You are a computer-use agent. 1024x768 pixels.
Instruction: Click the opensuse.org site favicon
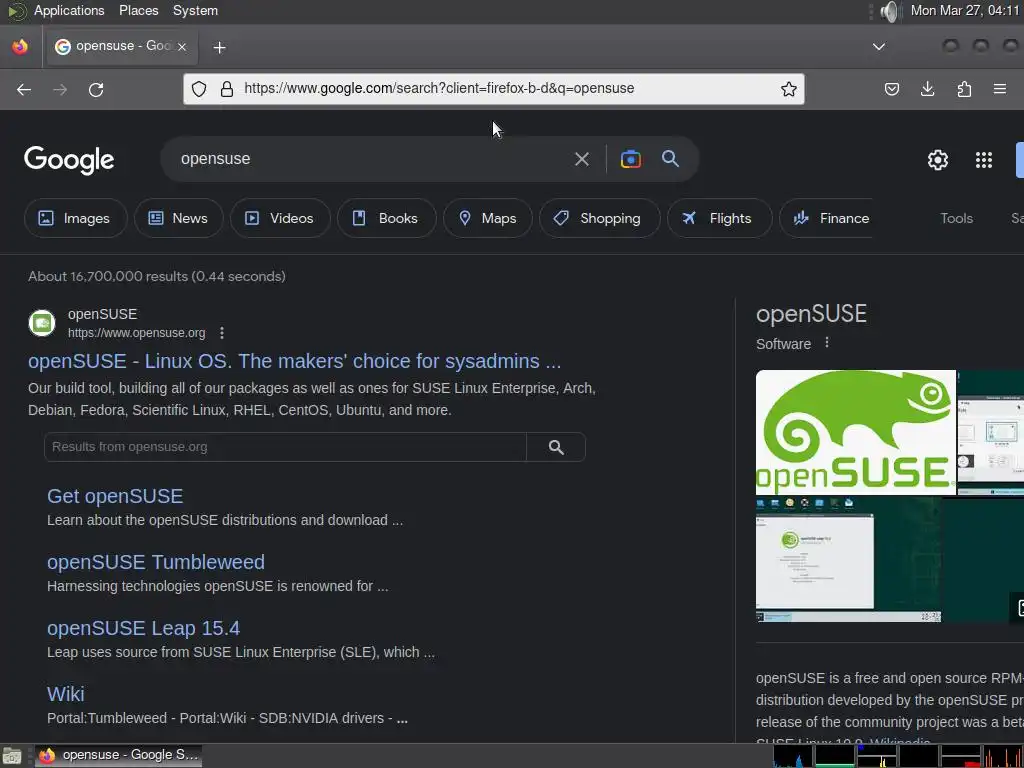click(42, 323)
